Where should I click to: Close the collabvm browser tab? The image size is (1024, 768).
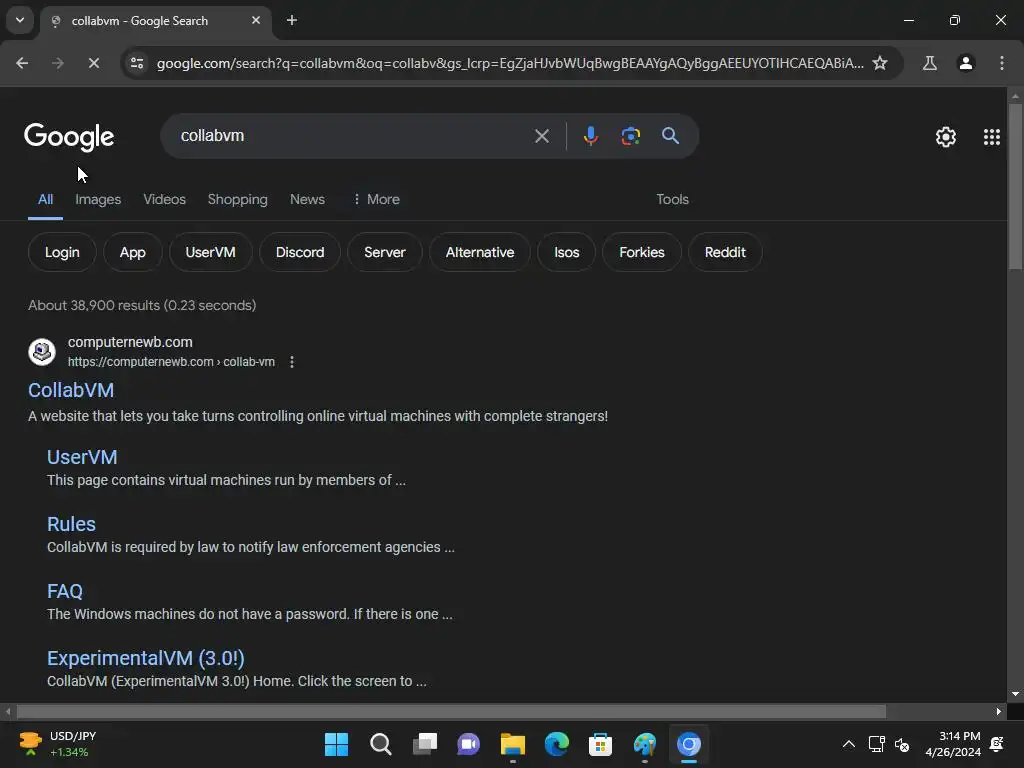click(256, 20)
